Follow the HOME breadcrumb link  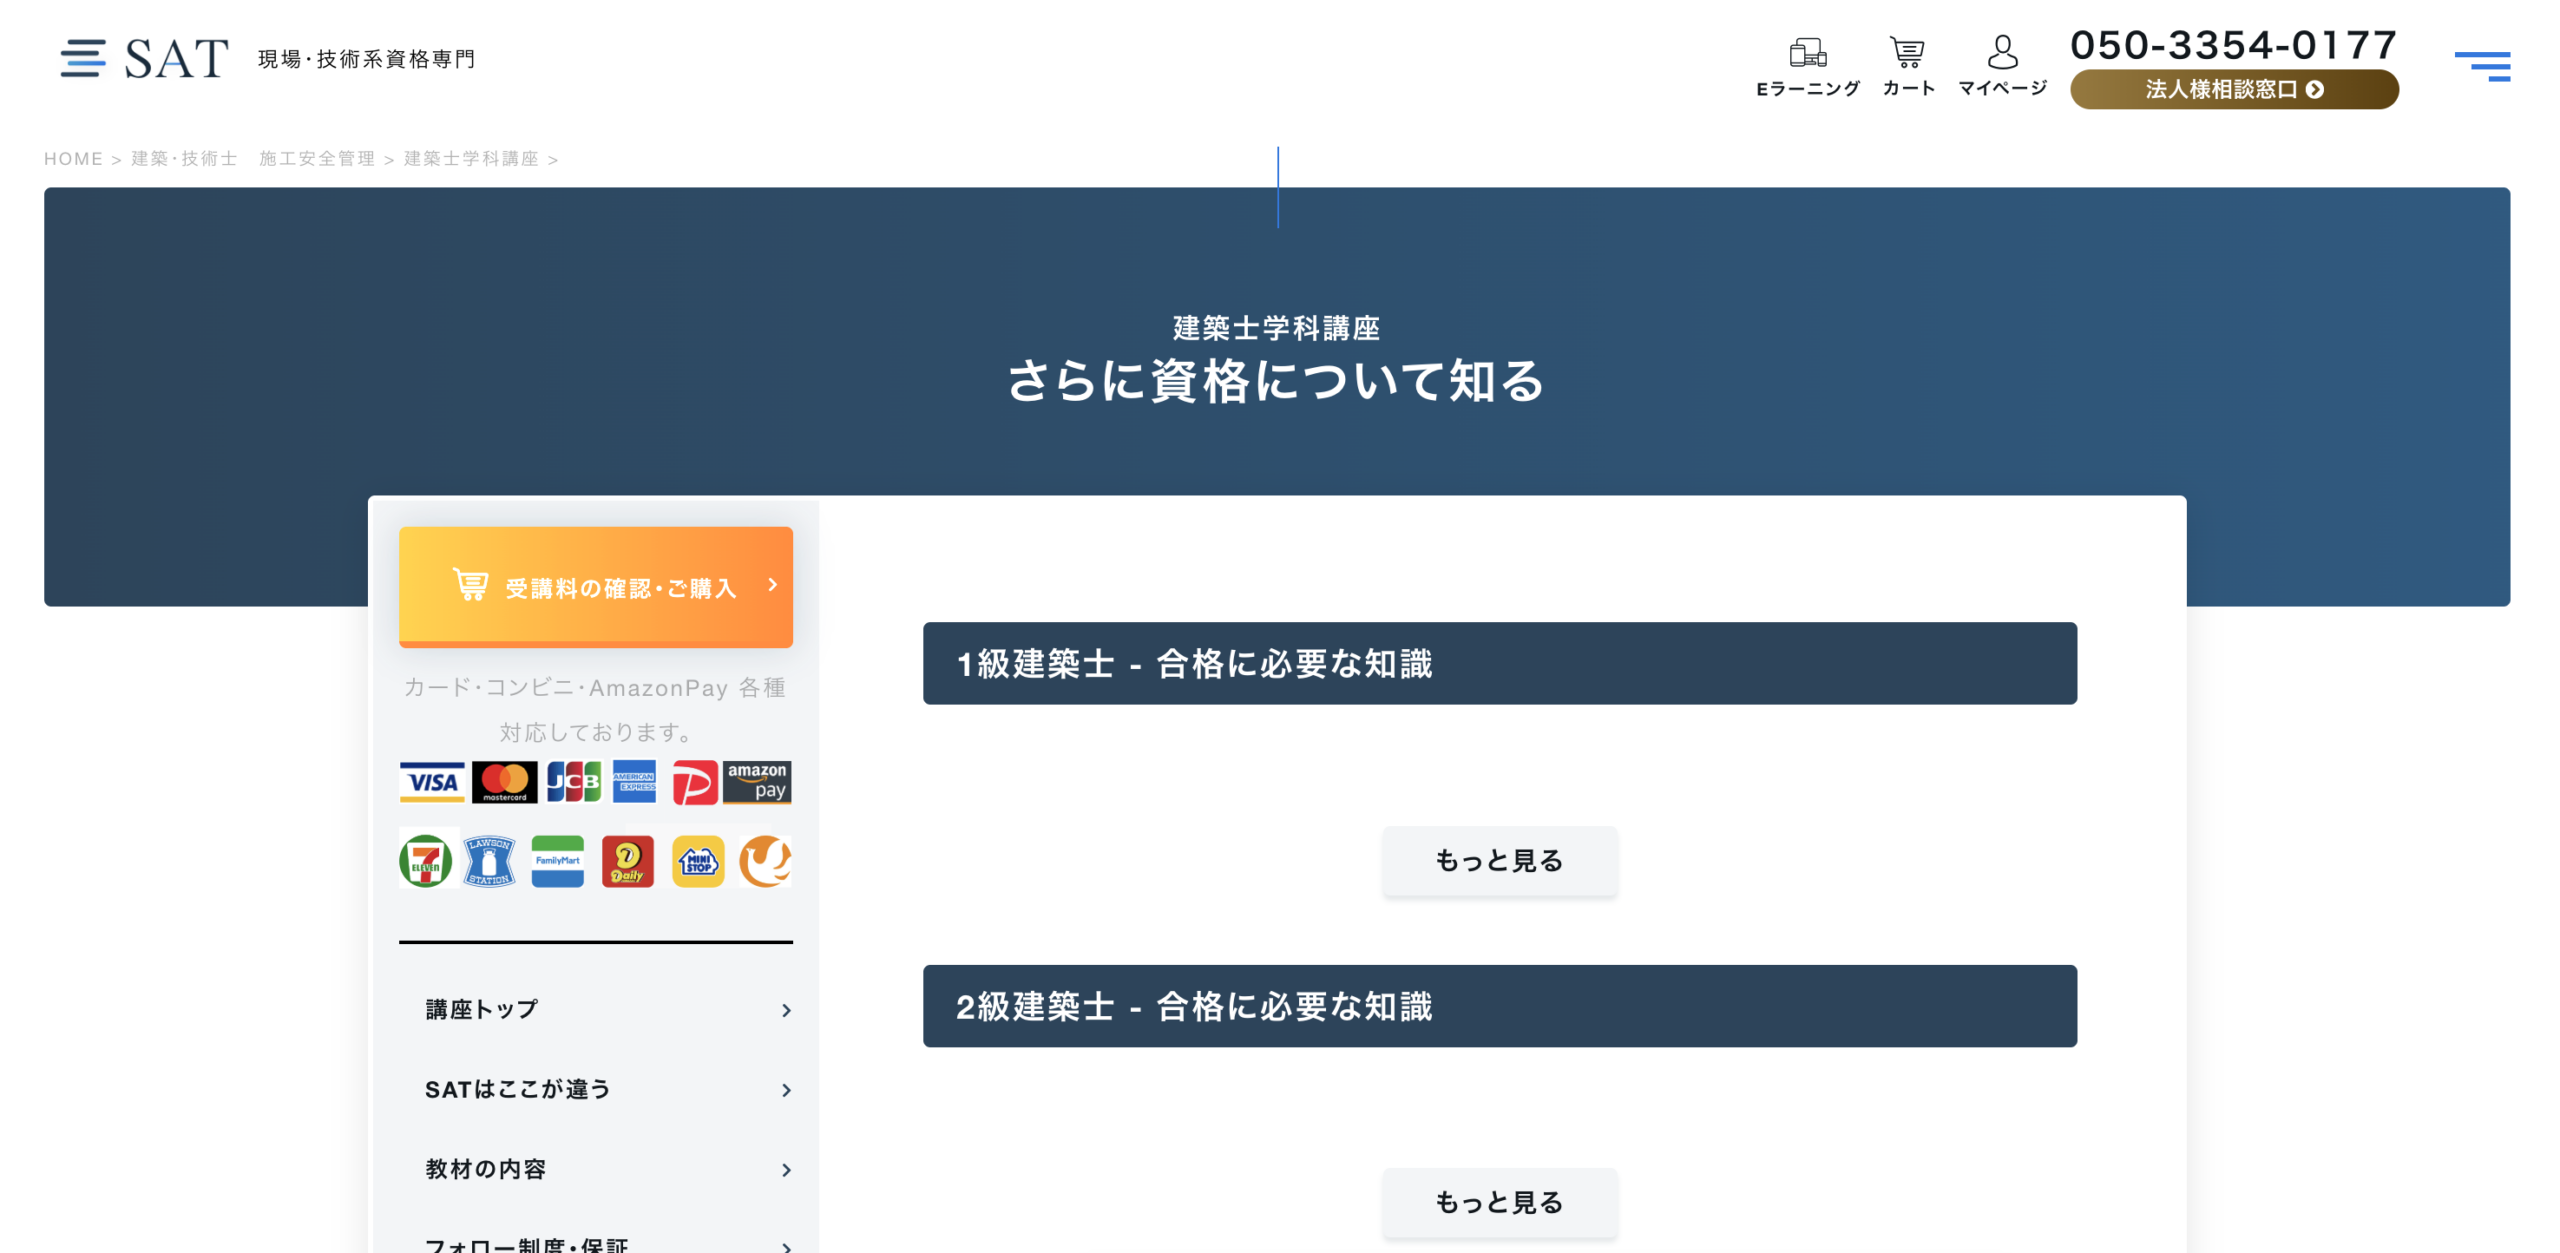point(73,159)
